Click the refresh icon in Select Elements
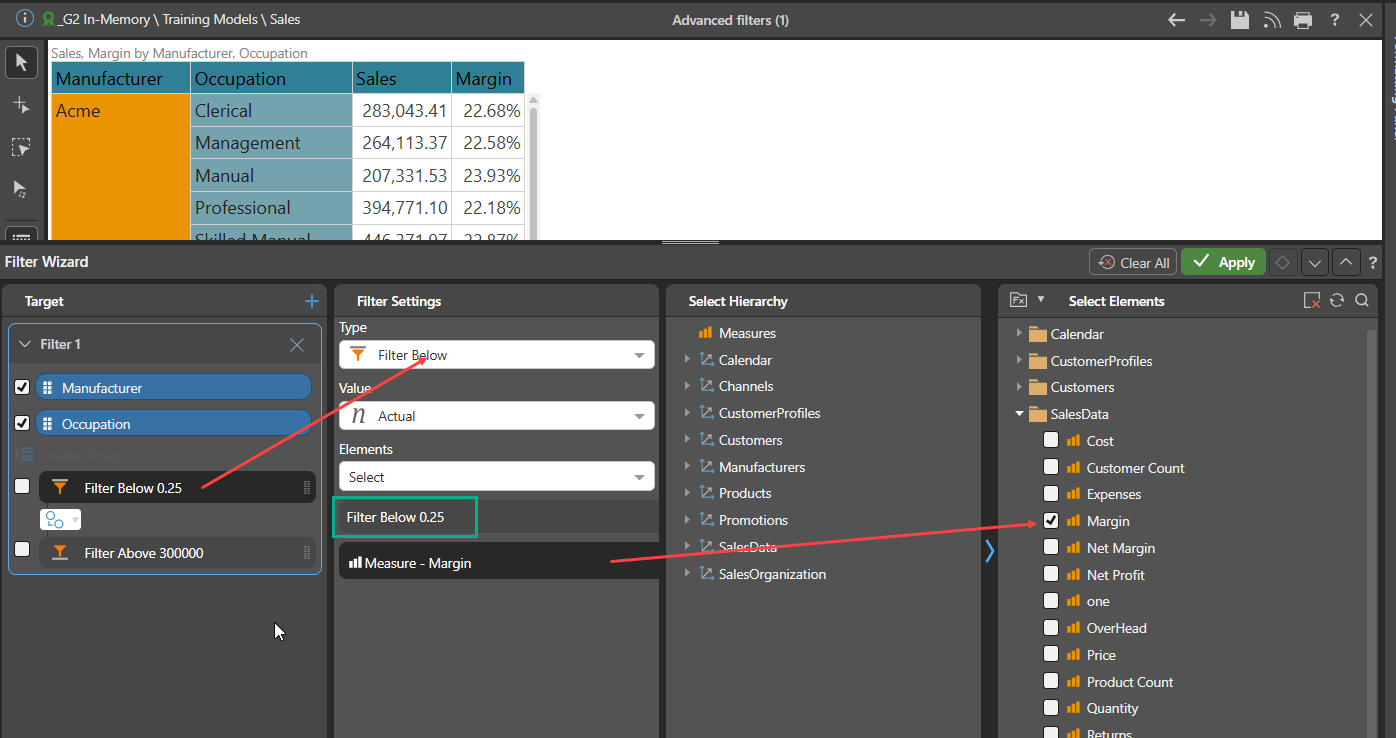 tap(1337, 300)
